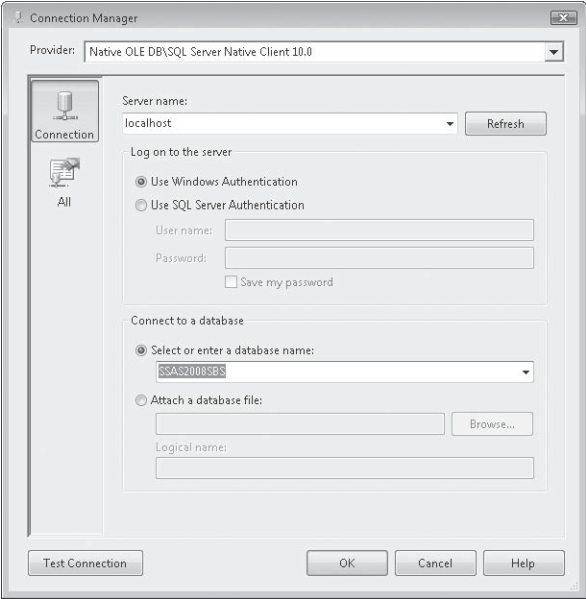Click the Attach database file path field

point(300,424)
